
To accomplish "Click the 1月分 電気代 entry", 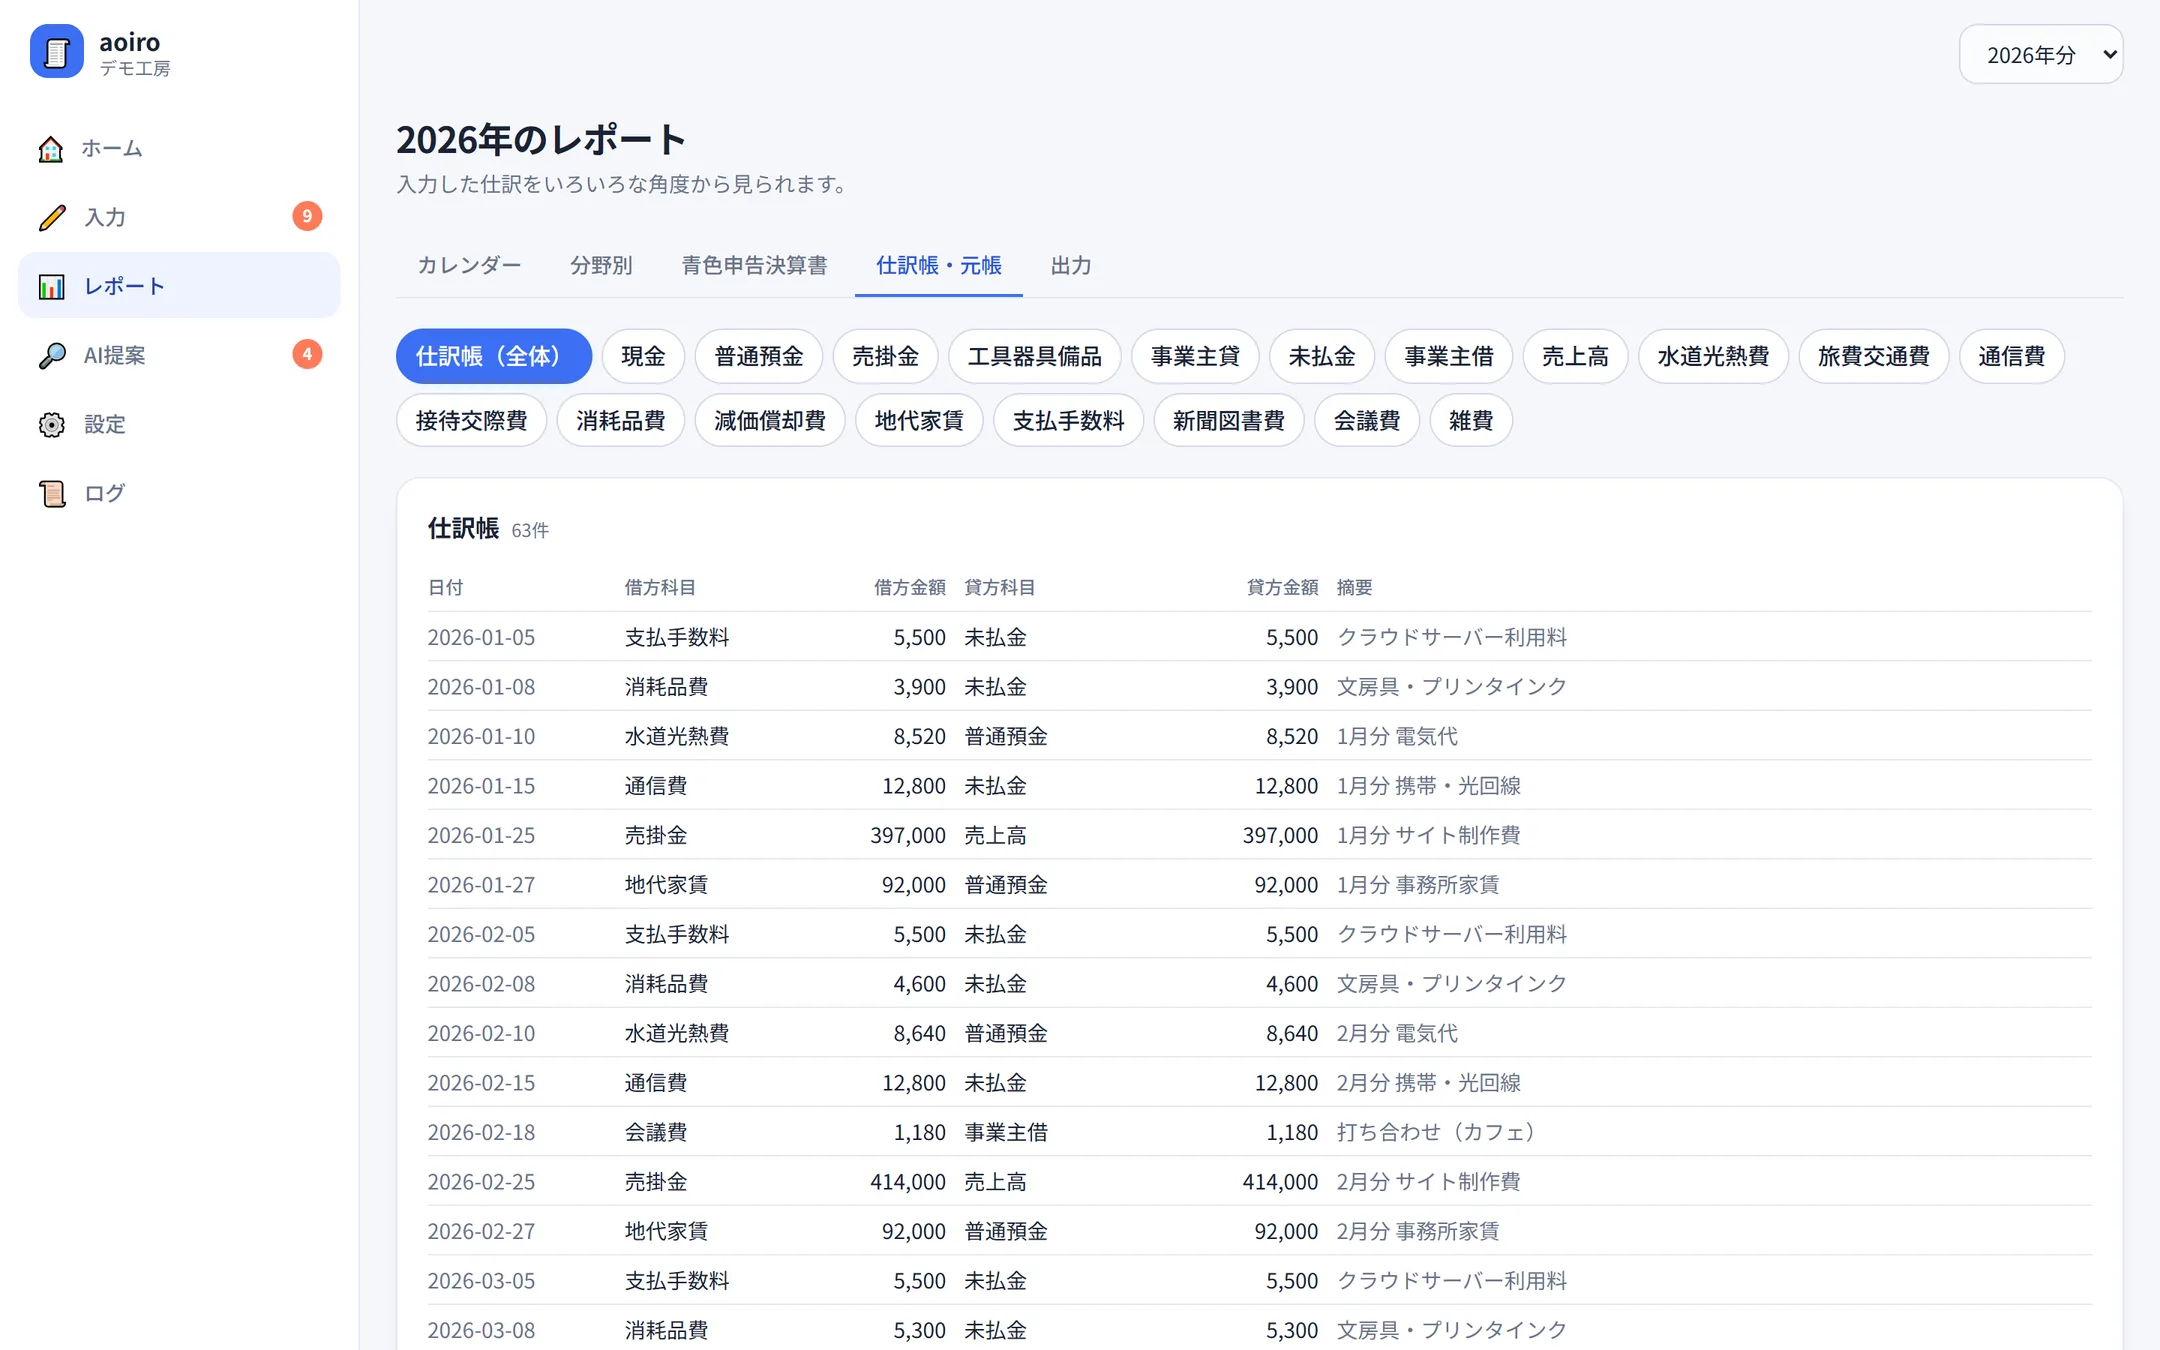I will click(1397, 736).
